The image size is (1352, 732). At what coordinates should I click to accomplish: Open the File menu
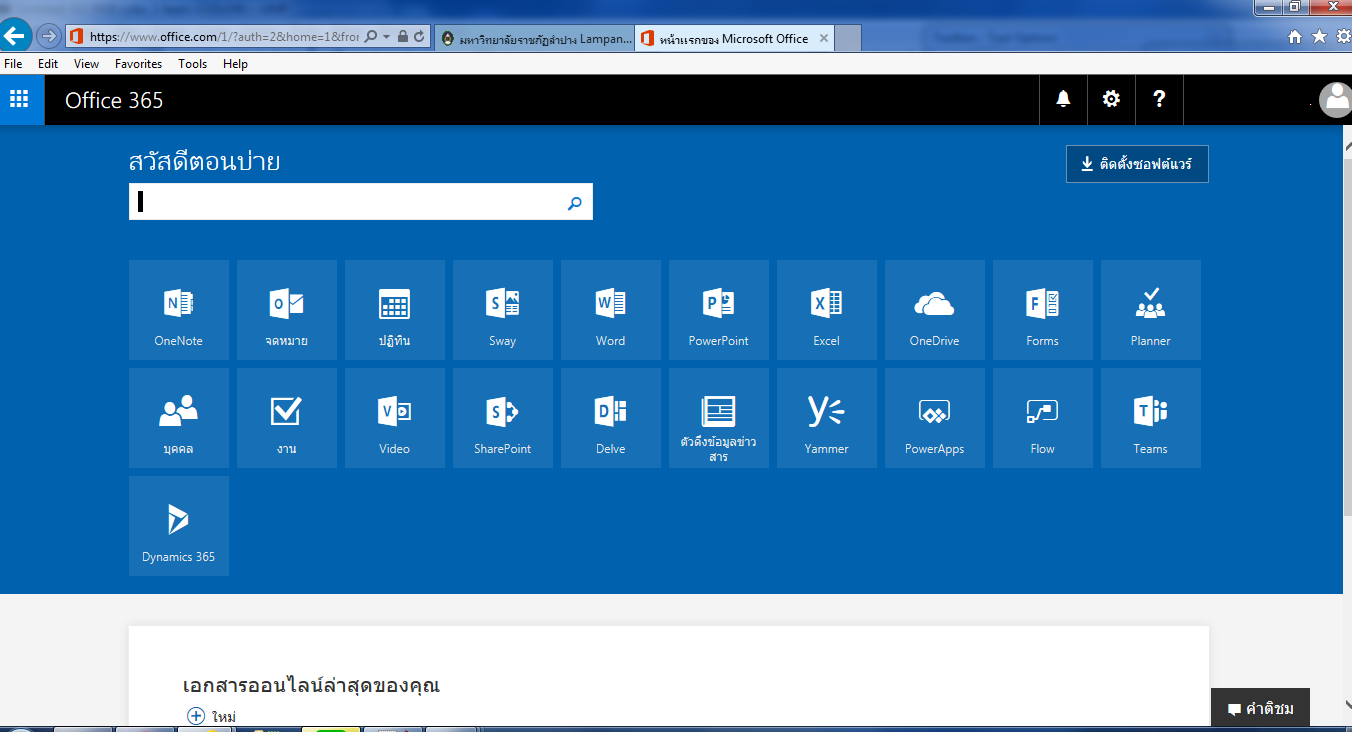(x=13, y=63)
